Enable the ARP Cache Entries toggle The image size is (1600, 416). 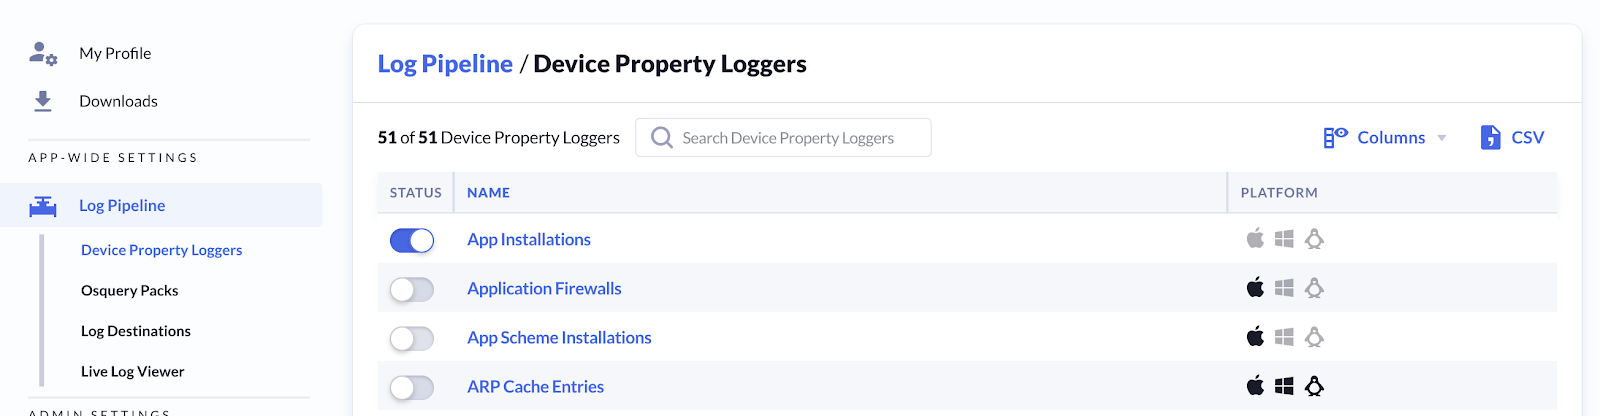click(x=412, y=387)
